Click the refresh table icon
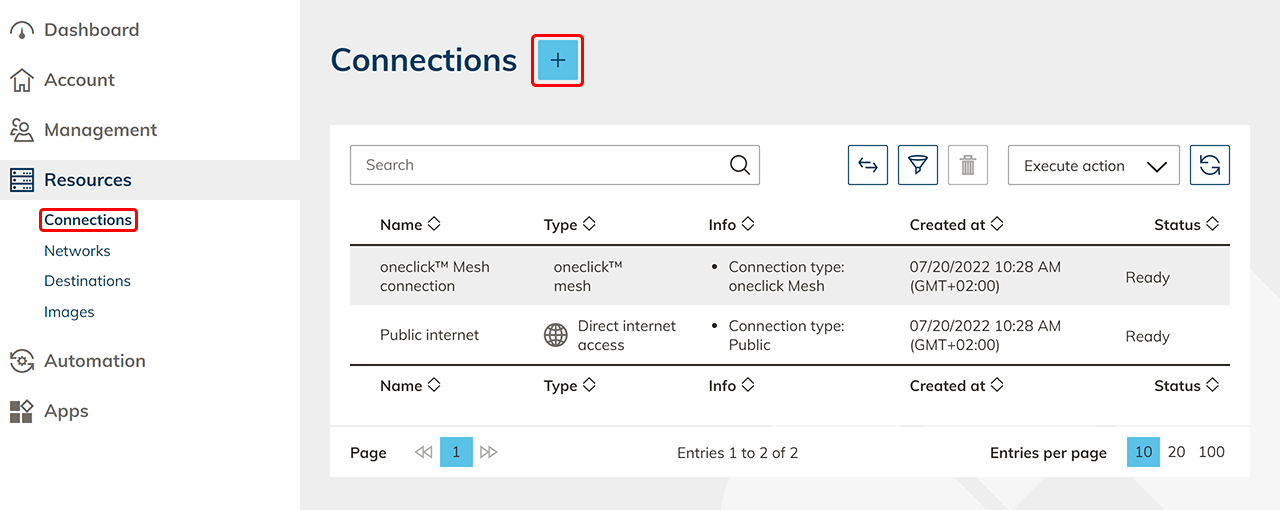This screenshot has height=510, width=1280. pos(1209,166)
